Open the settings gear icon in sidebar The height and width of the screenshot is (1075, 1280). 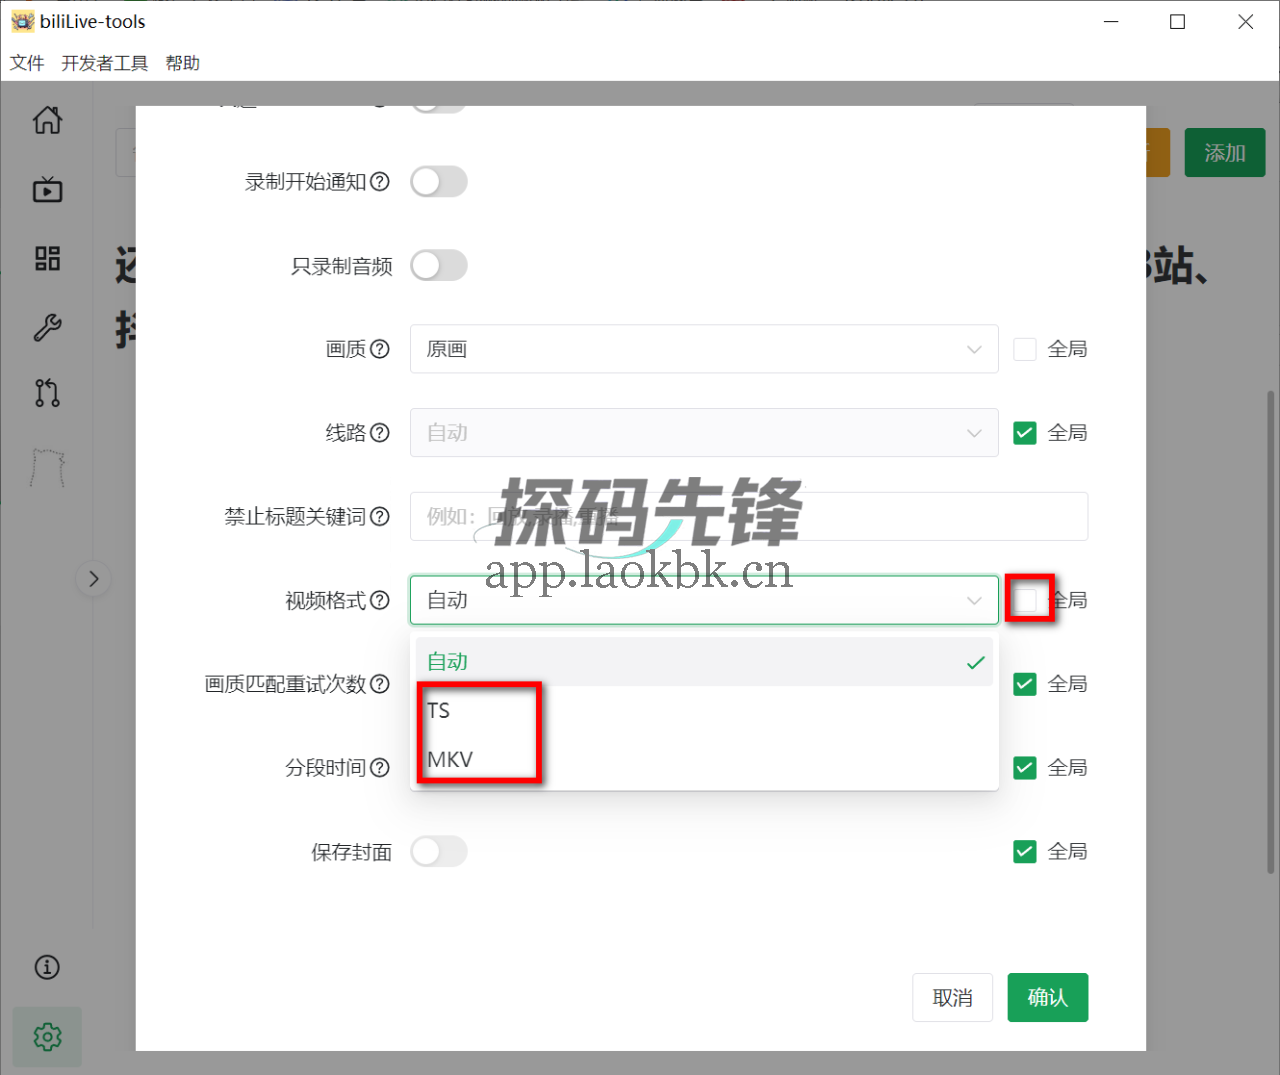47,1037
